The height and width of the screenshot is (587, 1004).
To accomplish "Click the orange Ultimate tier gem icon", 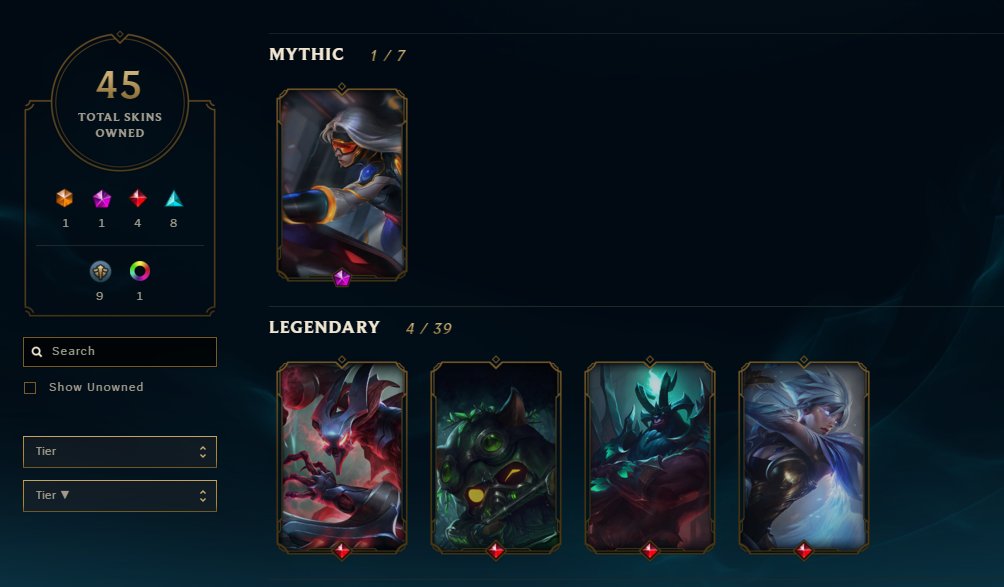I will (64, 198).
